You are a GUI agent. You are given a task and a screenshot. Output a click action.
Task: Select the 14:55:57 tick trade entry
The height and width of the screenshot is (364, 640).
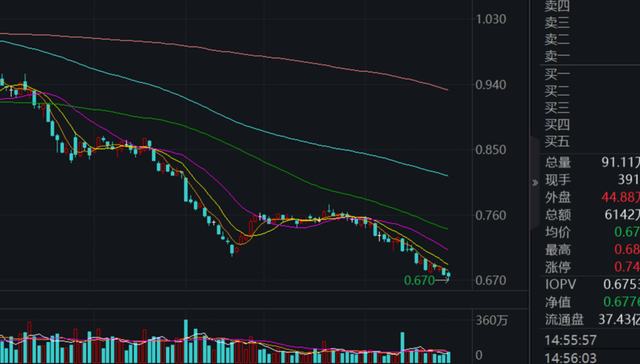coord(590,340)
